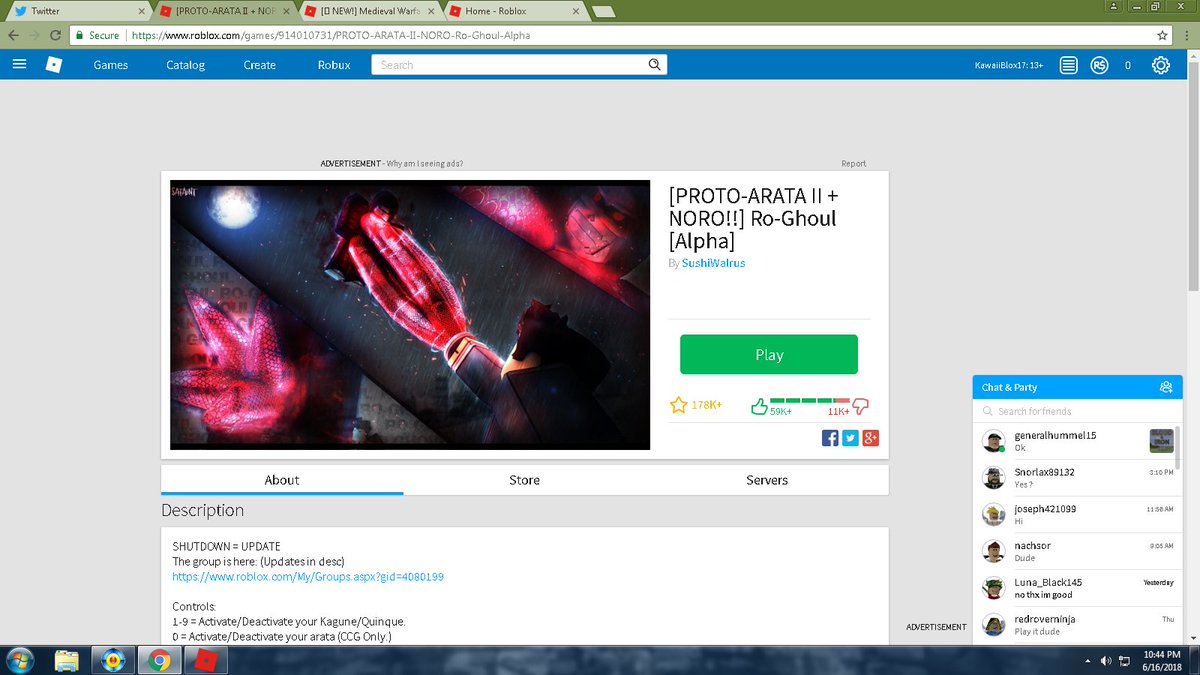Click the Robux currency icon
1200x675 pixels.
click(x=1100, y=65)
